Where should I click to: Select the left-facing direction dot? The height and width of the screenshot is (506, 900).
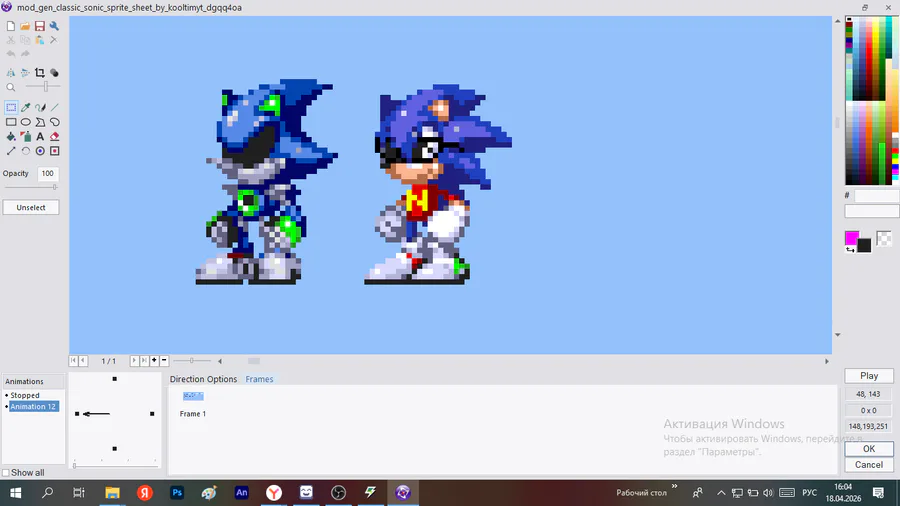pyautogui.click(x=77, y=414)
